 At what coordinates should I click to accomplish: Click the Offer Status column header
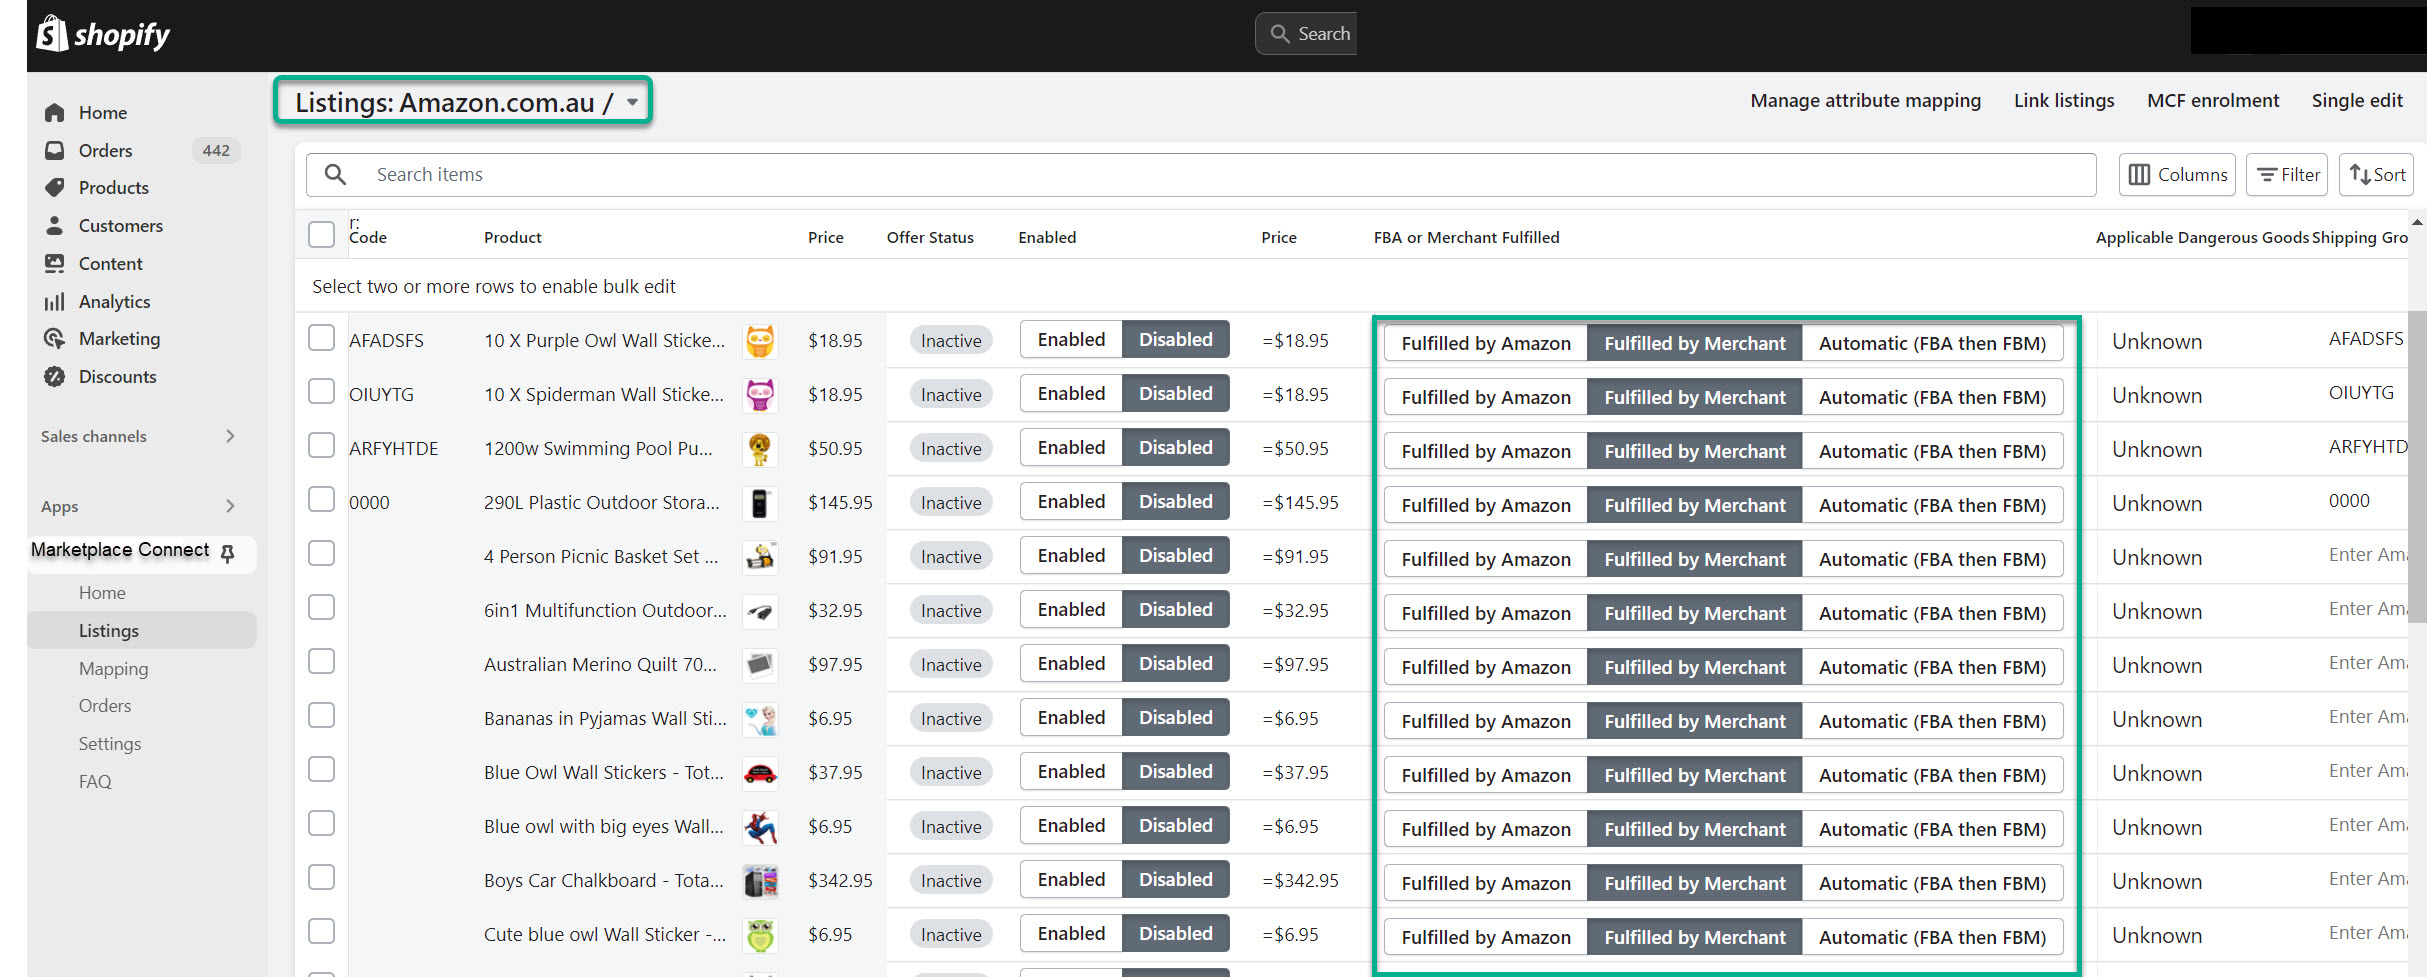coord(930,238)
